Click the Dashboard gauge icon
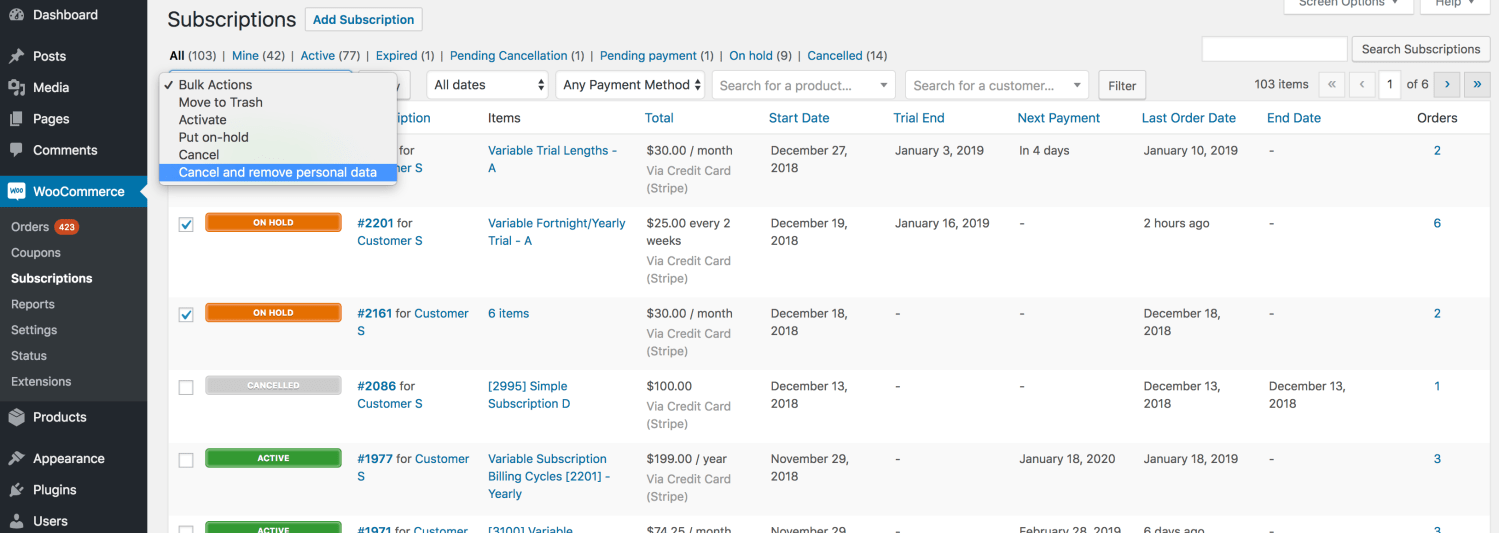The height and width of the screenshot is (533, 1499). 17,15
